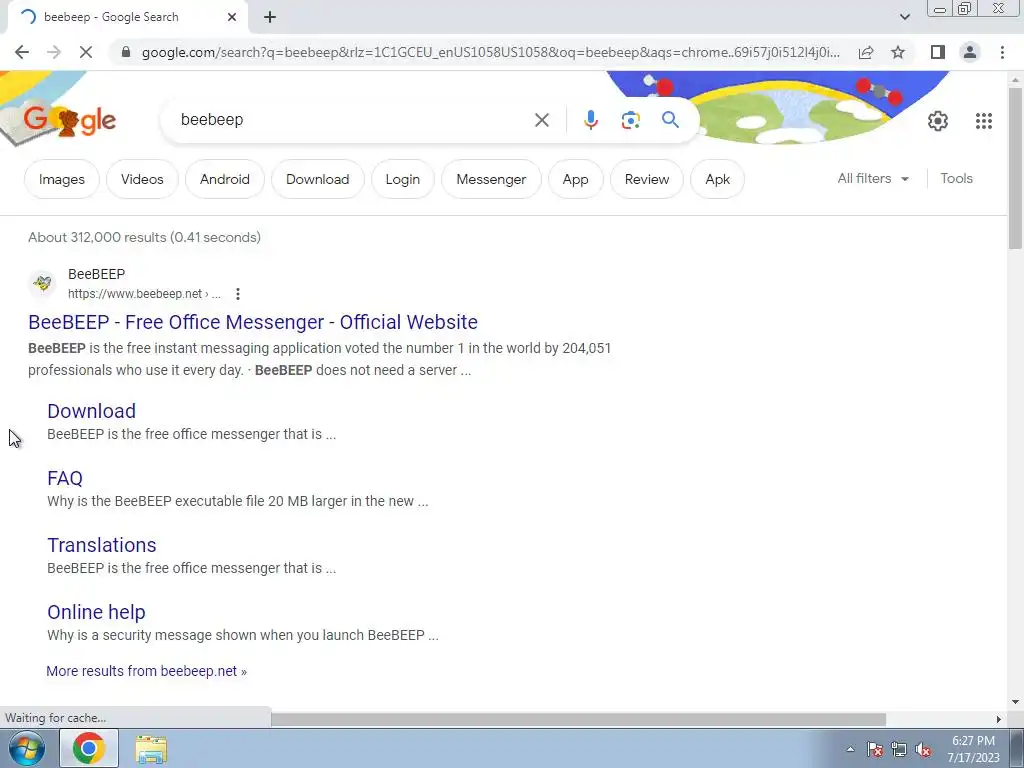Open the Windows Start button
The height and width of the screenshot is (768, 1024).
pyautogui.click(x=25, y=748)
